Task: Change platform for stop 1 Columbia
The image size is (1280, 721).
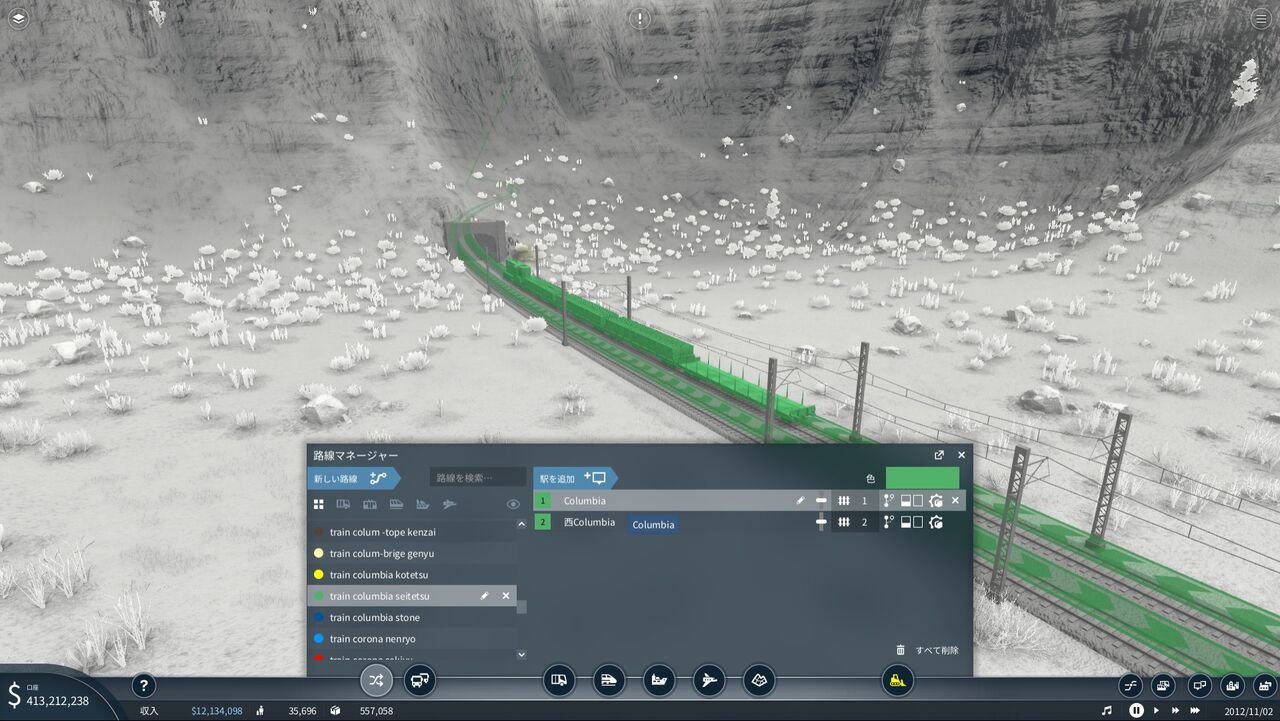Action: point(855,500)
